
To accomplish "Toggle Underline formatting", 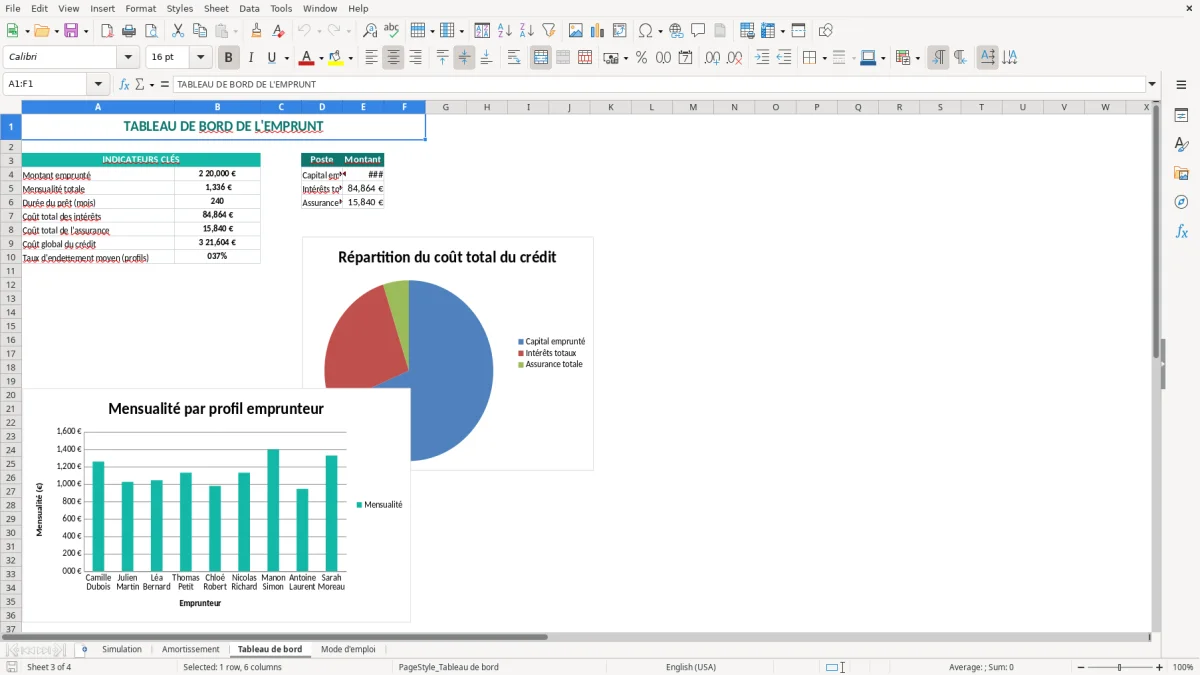I will (x=271, y=58).
